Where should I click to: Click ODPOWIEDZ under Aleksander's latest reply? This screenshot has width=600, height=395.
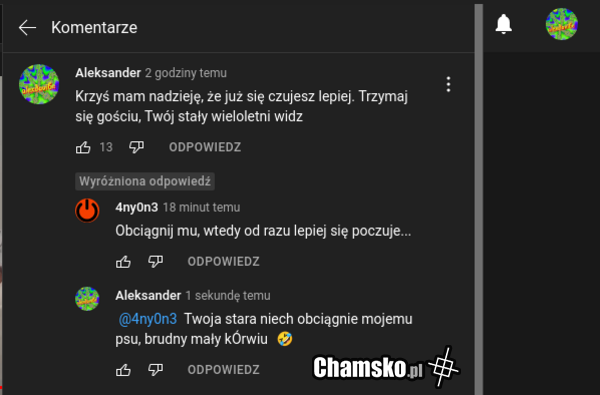coord(223,370)
